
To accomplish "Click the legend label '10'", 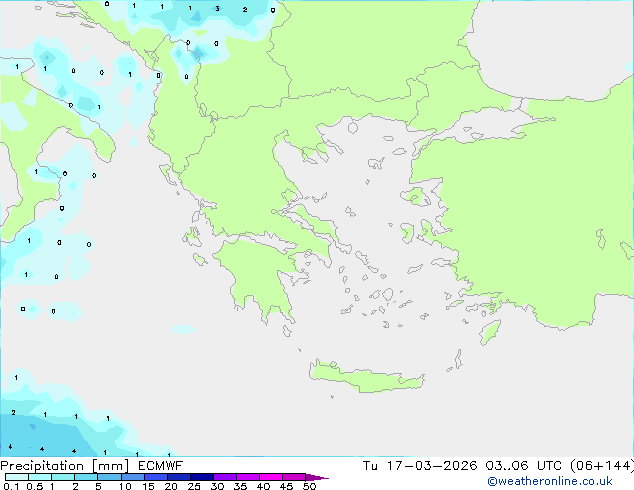I will 125,486.
